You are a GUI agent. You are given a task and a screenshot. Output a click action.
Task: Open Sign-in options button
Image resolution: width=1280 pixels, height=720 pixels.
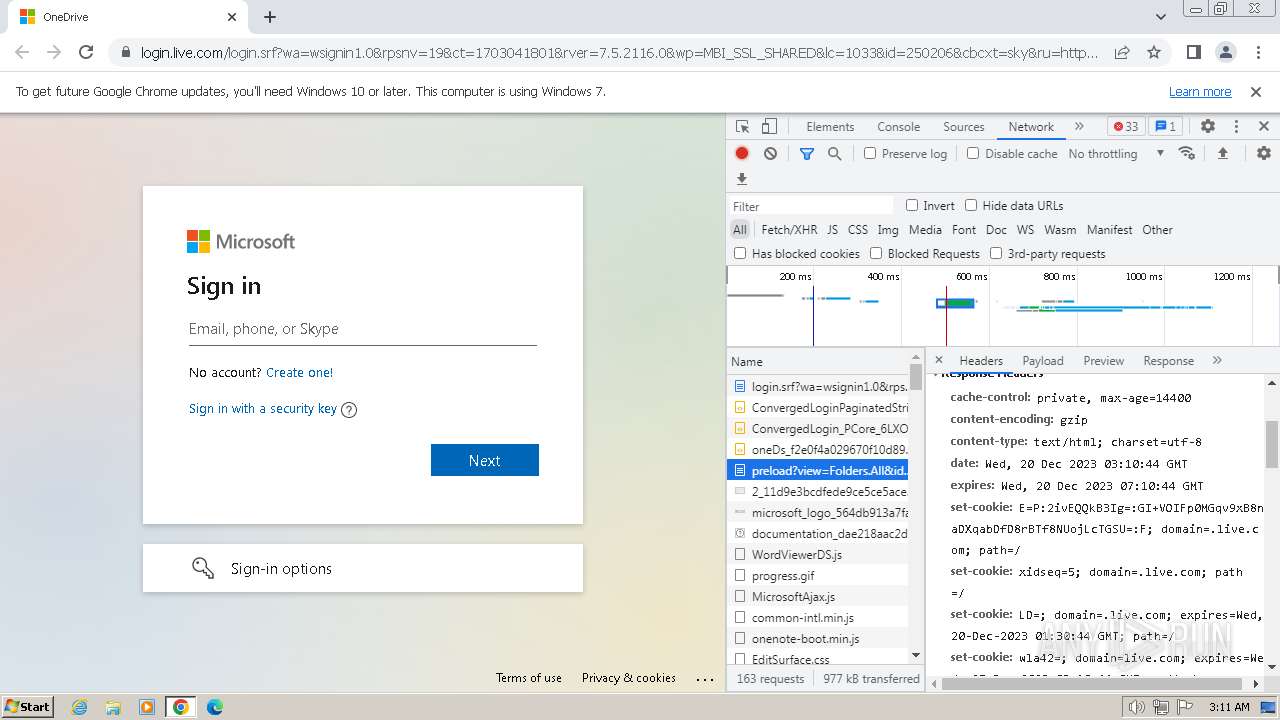coord(363,568)
